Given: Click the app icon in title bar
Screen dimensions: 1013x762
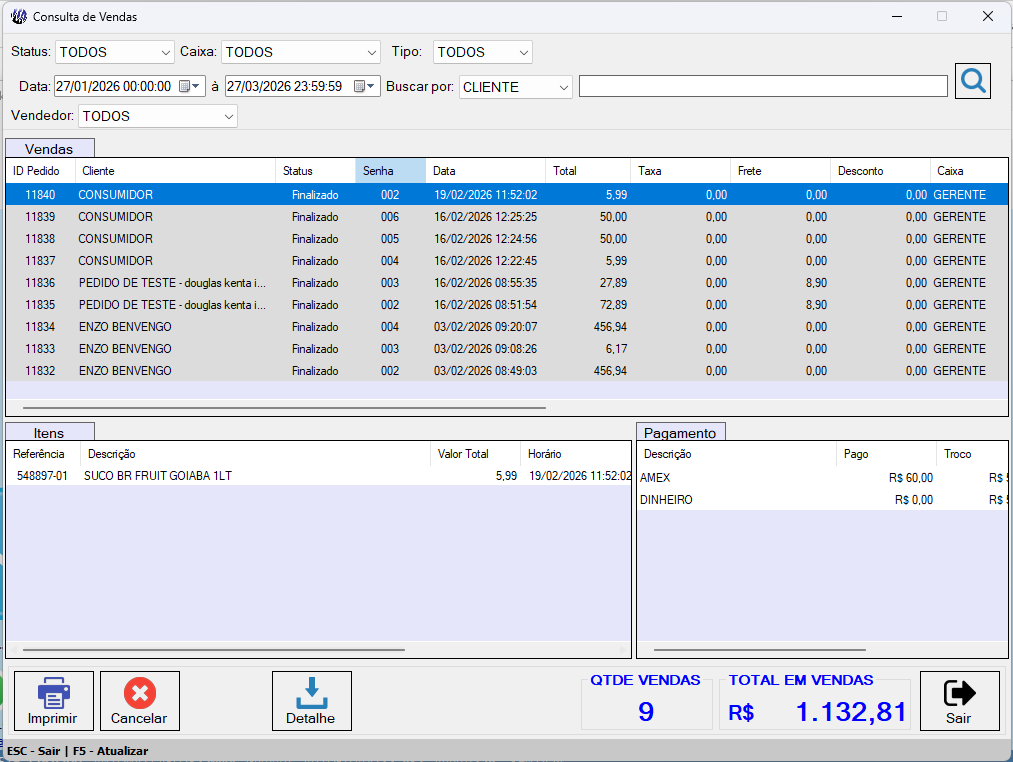Looking at the screenshot, I should 19,17.
